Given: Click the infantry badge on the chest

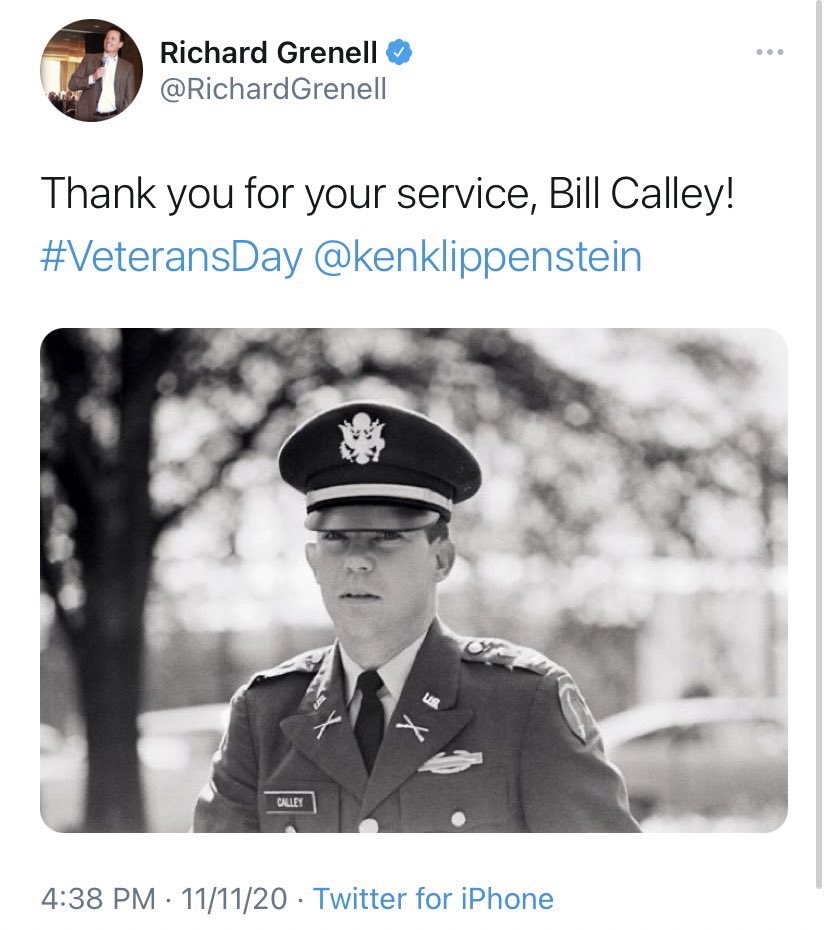Looking at the screenshot, I should (450, 762).
